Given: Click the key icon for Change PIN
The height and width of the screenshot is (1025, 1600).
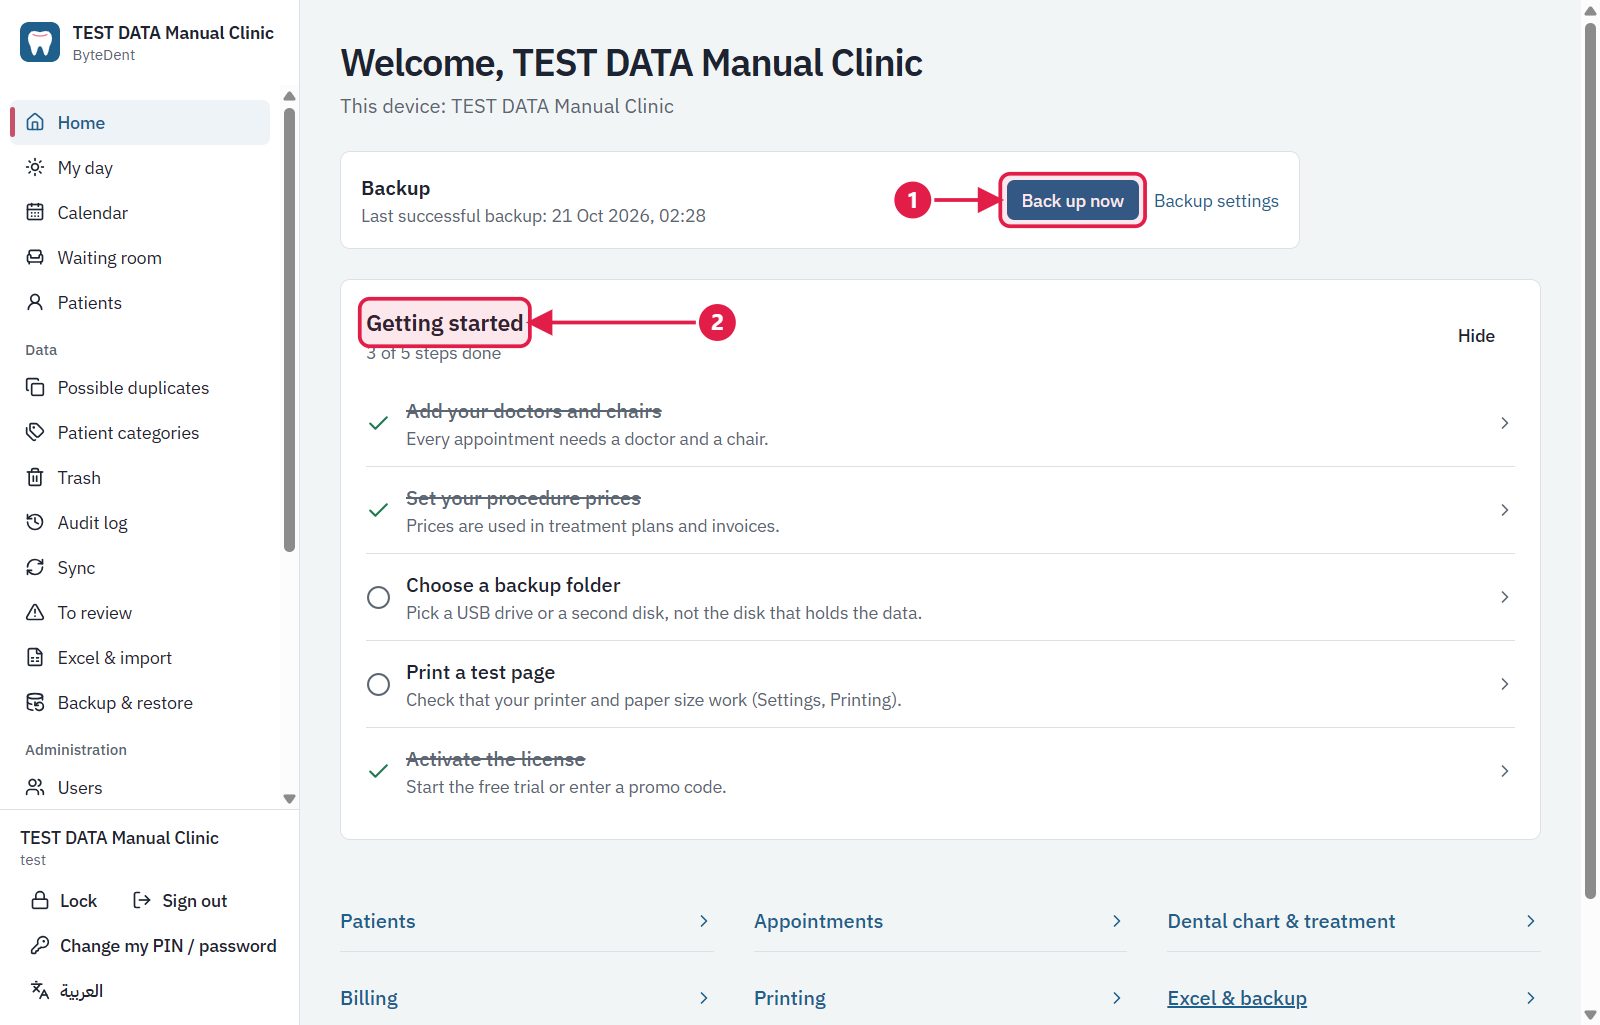Looking at the screenshot, I should [40, 945].
